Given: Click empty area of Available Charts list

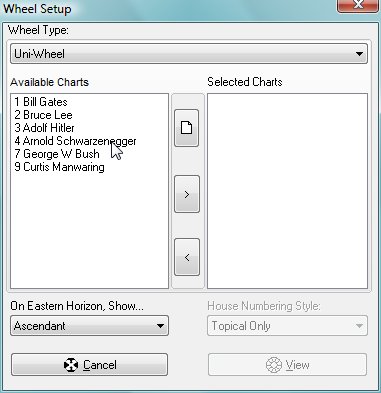Looking at the screenshot, I should tap(89, 233).
